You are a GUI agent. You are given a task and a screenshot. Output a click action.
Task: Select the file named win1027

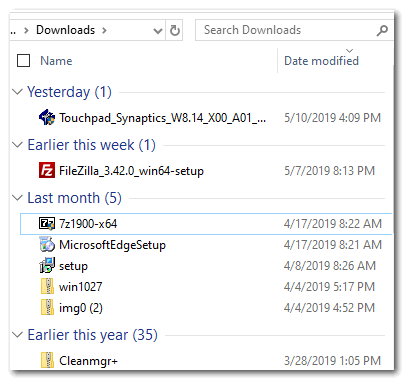80,287
